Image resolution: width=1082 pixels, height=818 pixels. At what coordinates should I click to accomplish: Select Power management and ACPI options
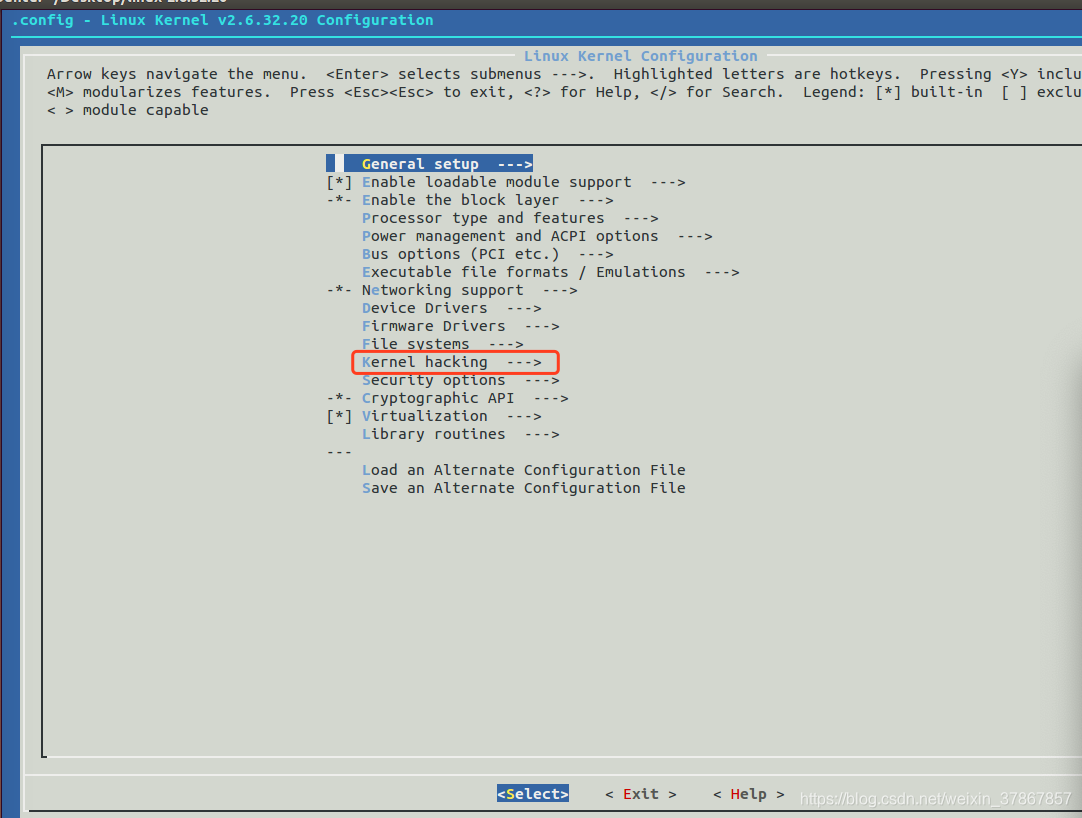click(x=537, y=236)
